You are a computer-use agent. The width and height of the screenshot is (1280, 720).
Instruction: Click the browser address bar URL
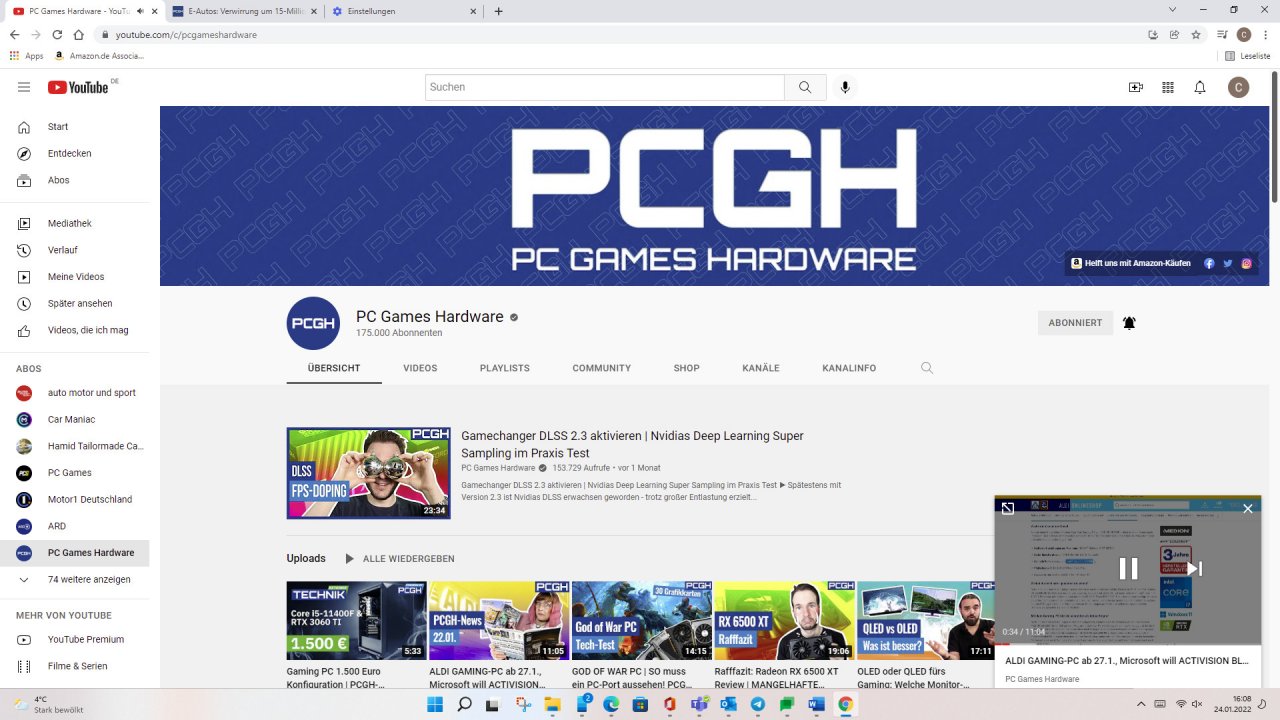[186, 35]
